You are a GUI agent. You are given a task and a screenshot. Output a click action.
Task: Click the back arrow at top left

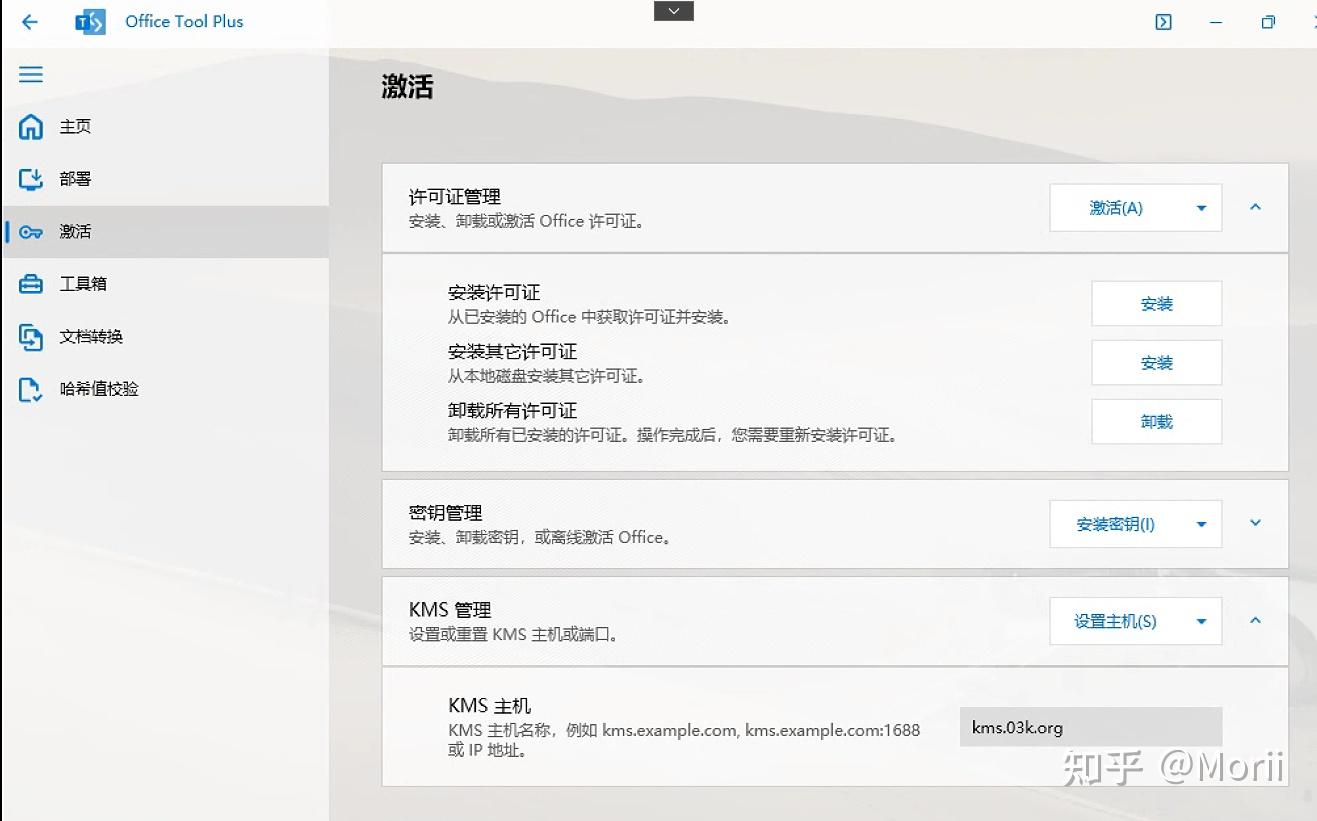[x=28, y=22]
